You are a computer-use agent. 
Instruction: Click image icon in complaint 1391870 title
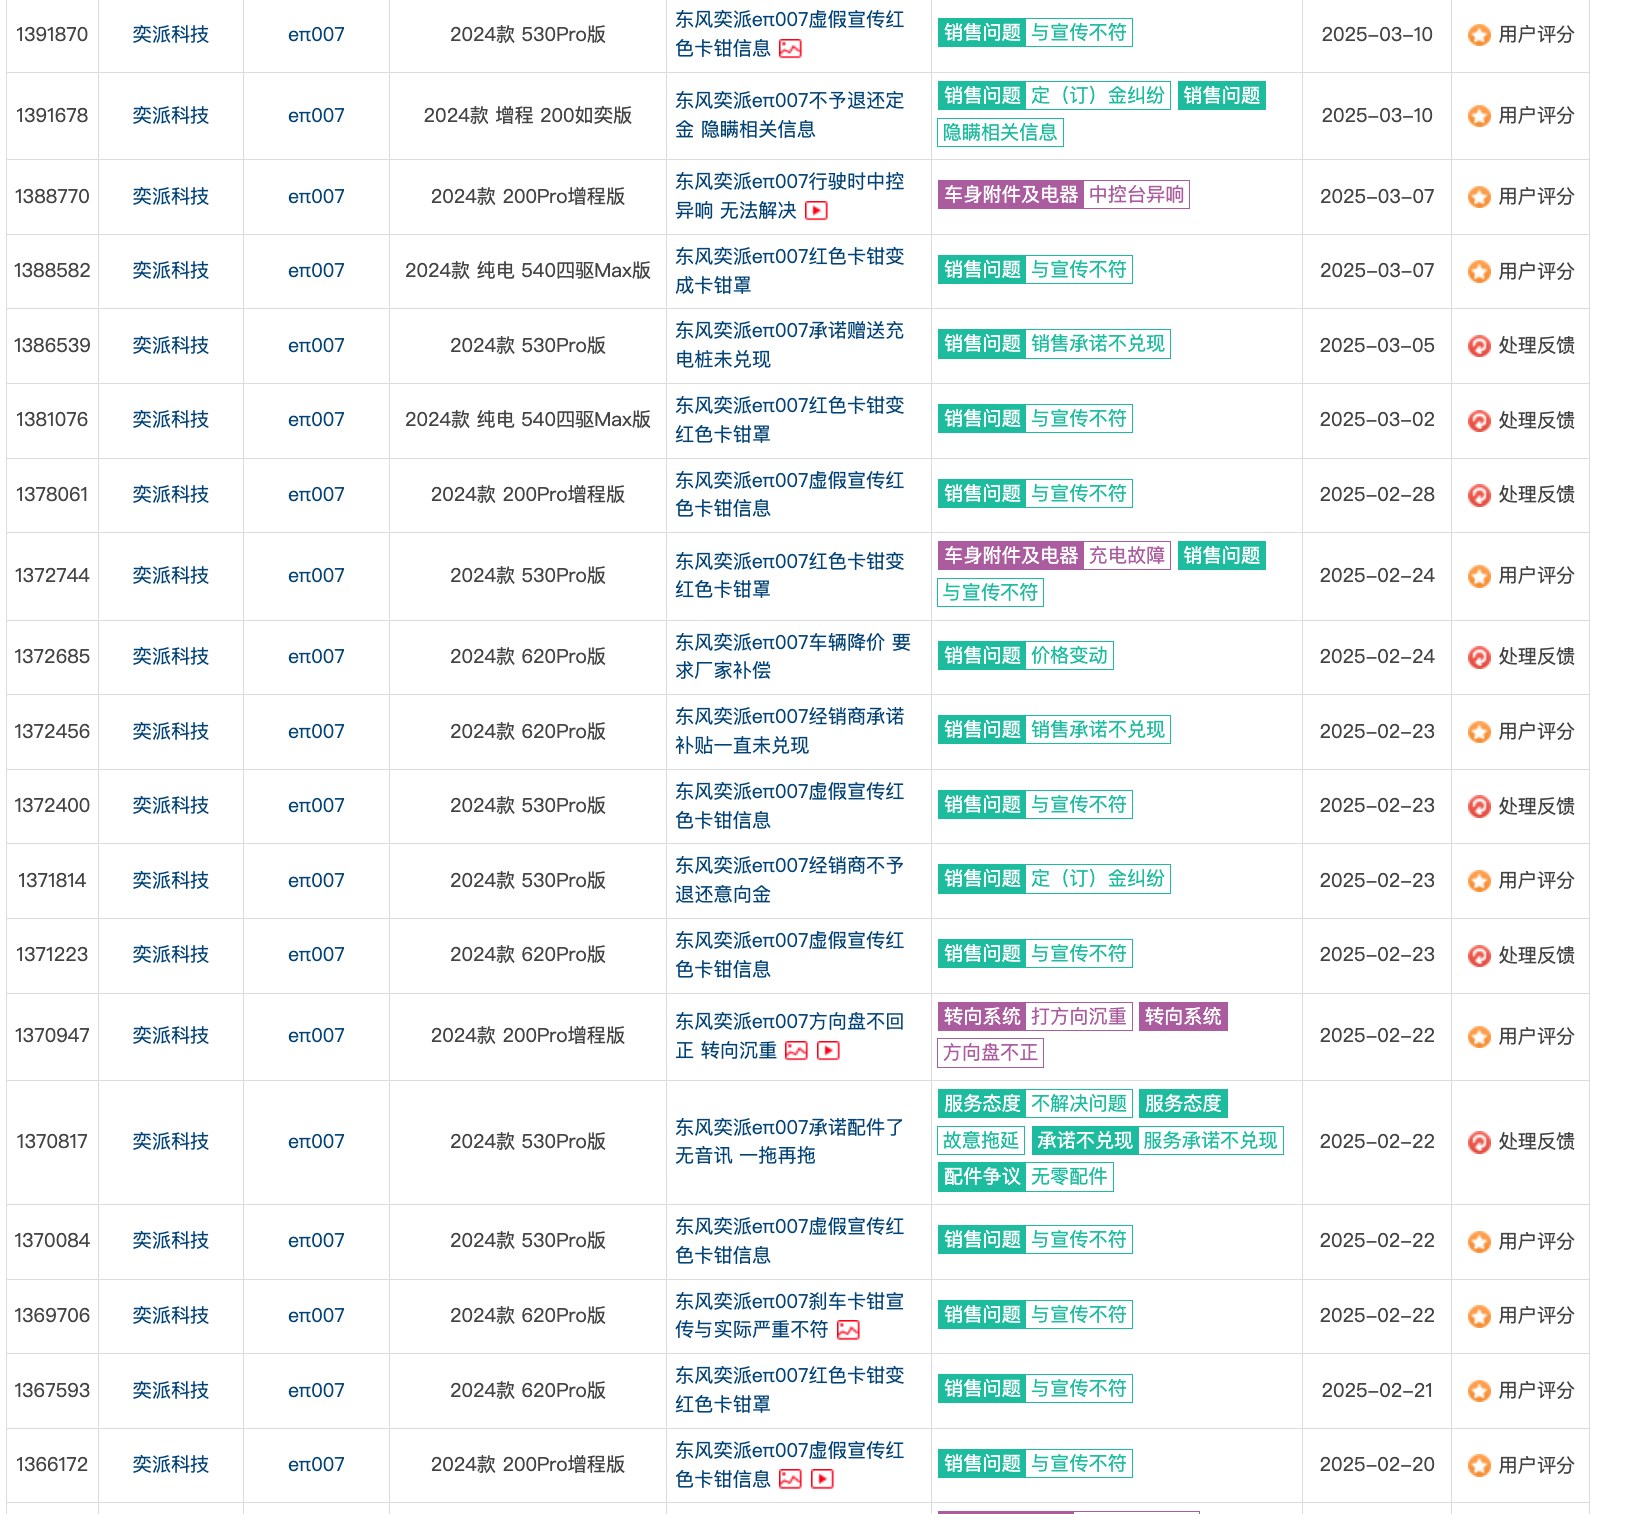click(790, 49)
